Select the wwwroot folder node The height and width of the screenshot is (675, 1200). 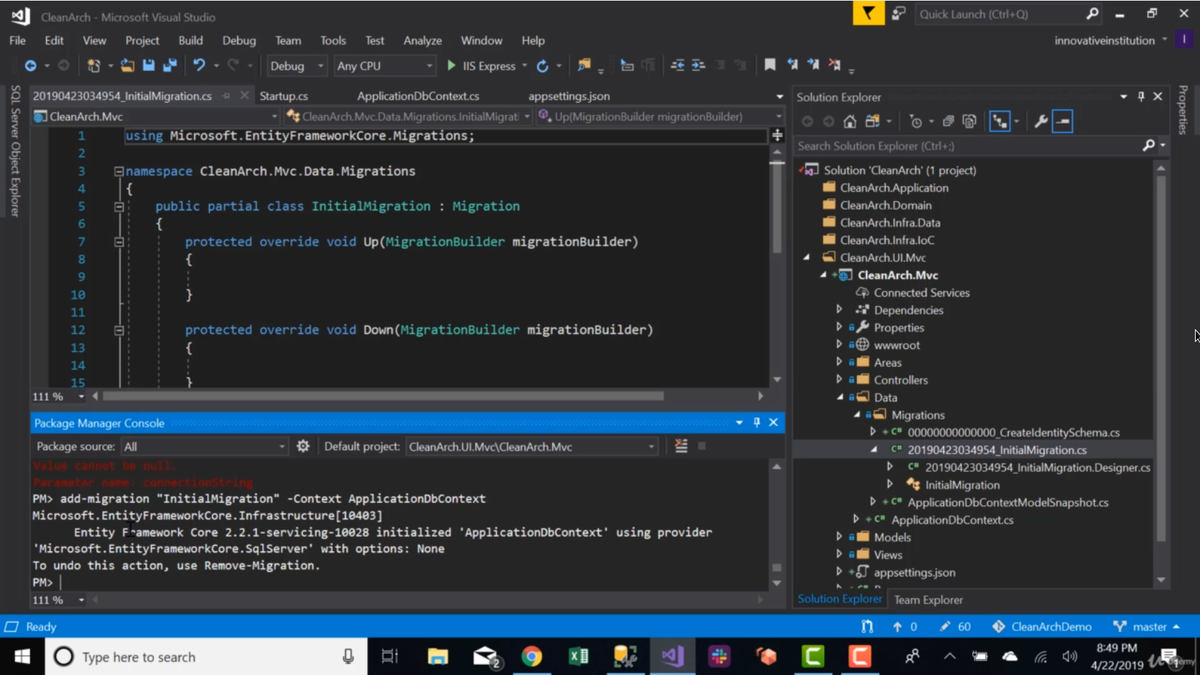pyautogui.click(x=896, y=345)
